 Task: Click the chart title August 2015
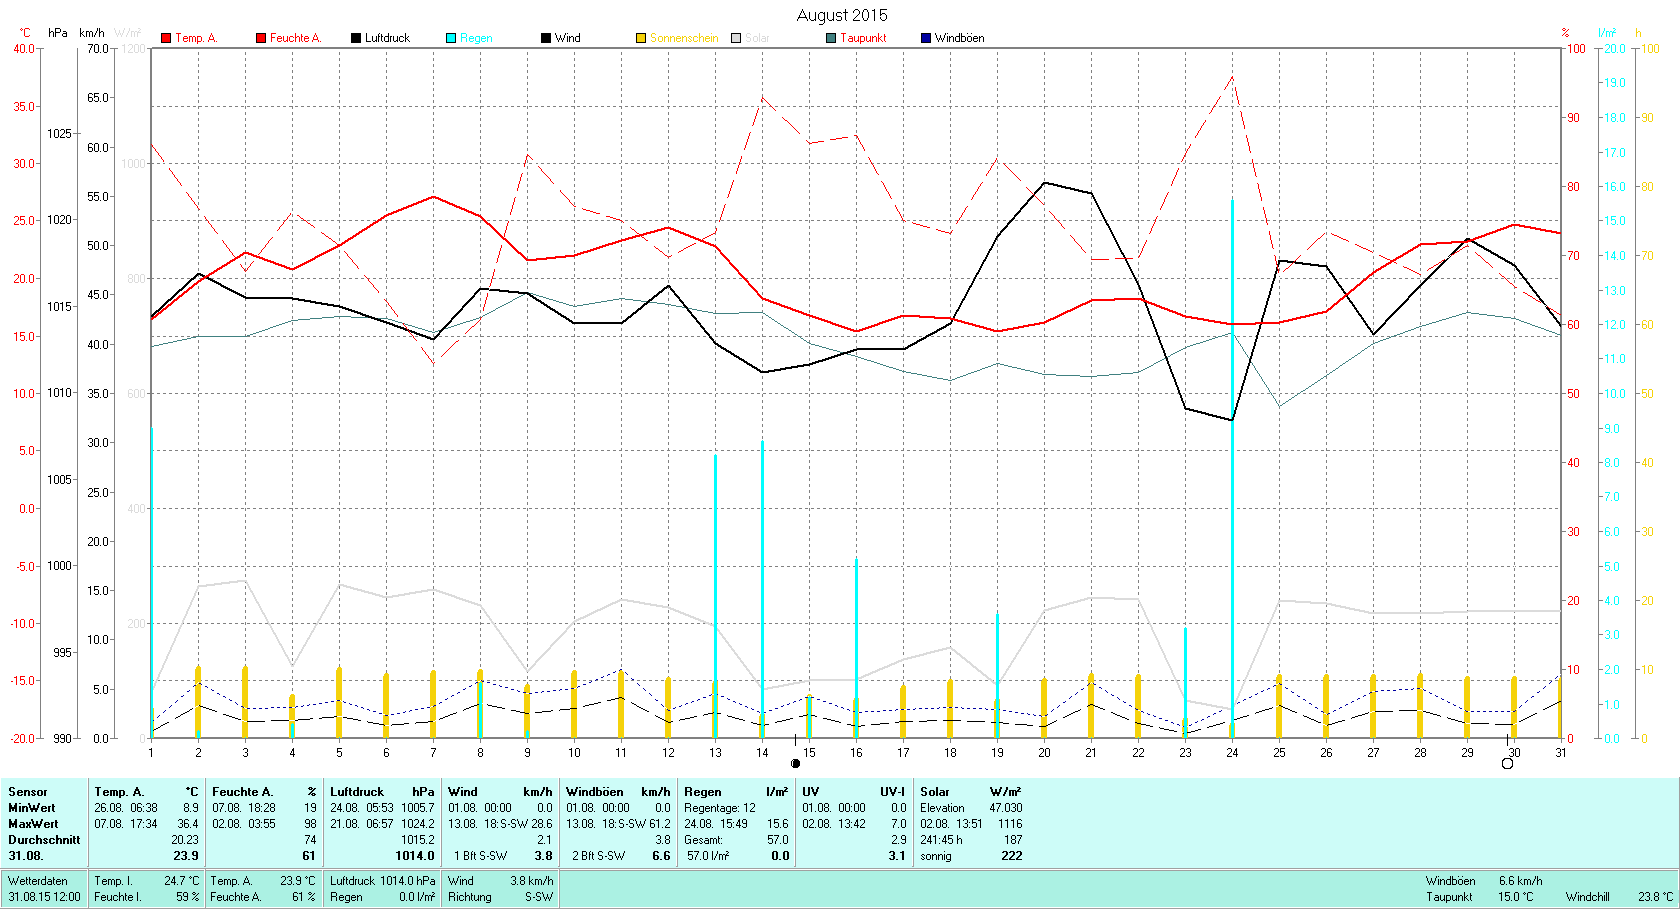pos(842,15)
